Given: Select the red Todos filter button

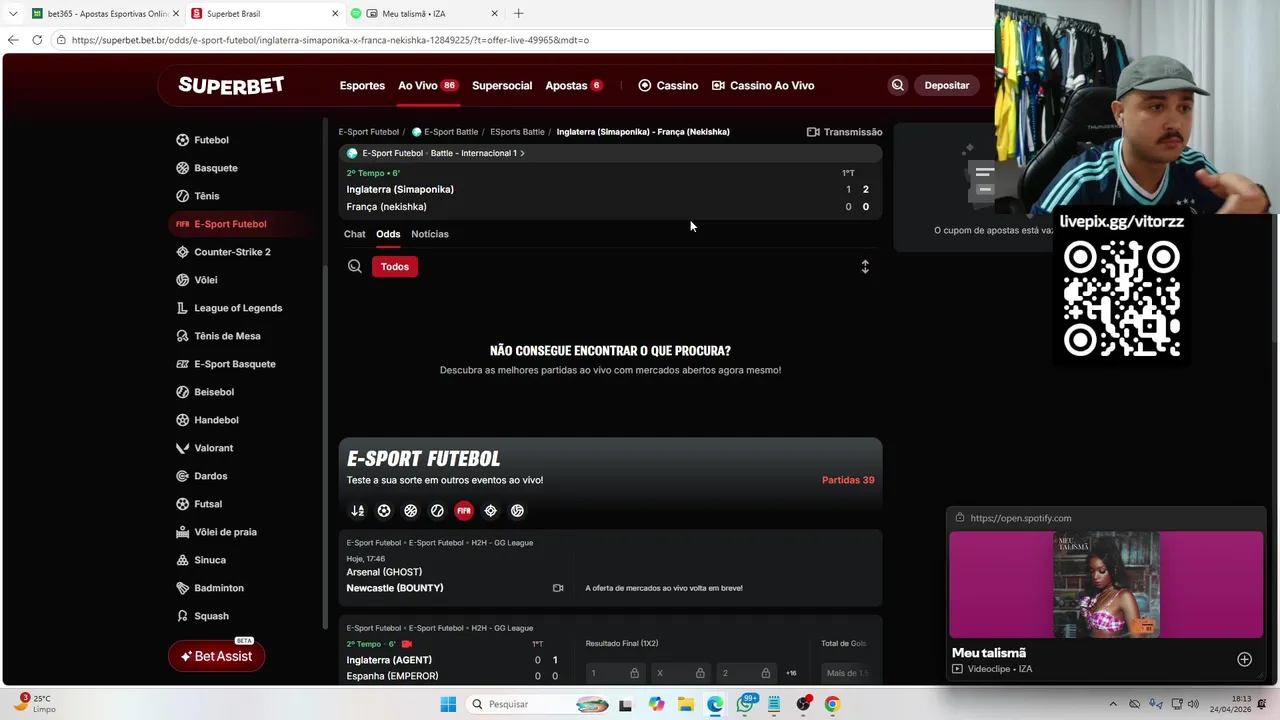Looking at the screenshot, I should 395,266.
